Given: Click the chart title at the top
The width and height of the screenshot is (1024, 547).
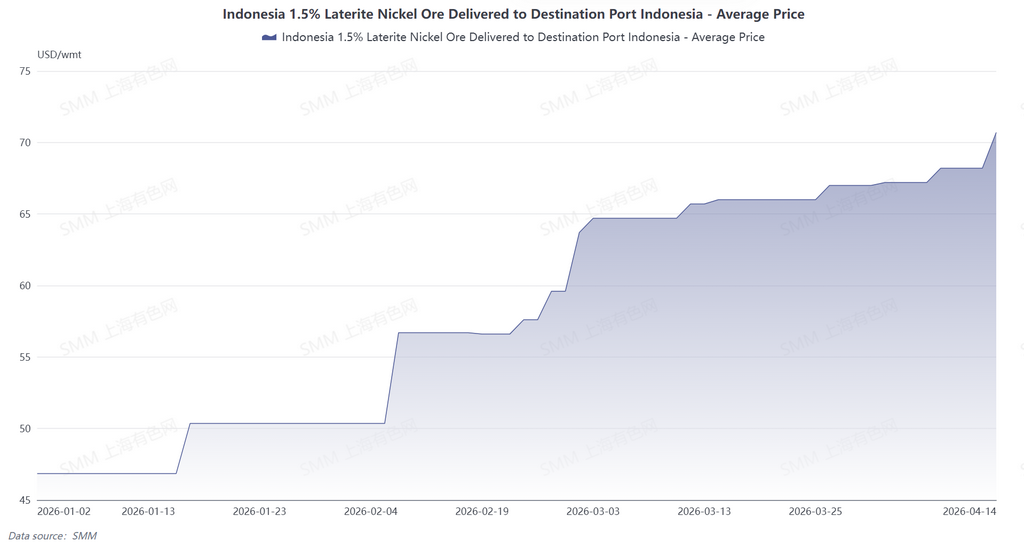Looking at the screenshot, I should [513, 15].
